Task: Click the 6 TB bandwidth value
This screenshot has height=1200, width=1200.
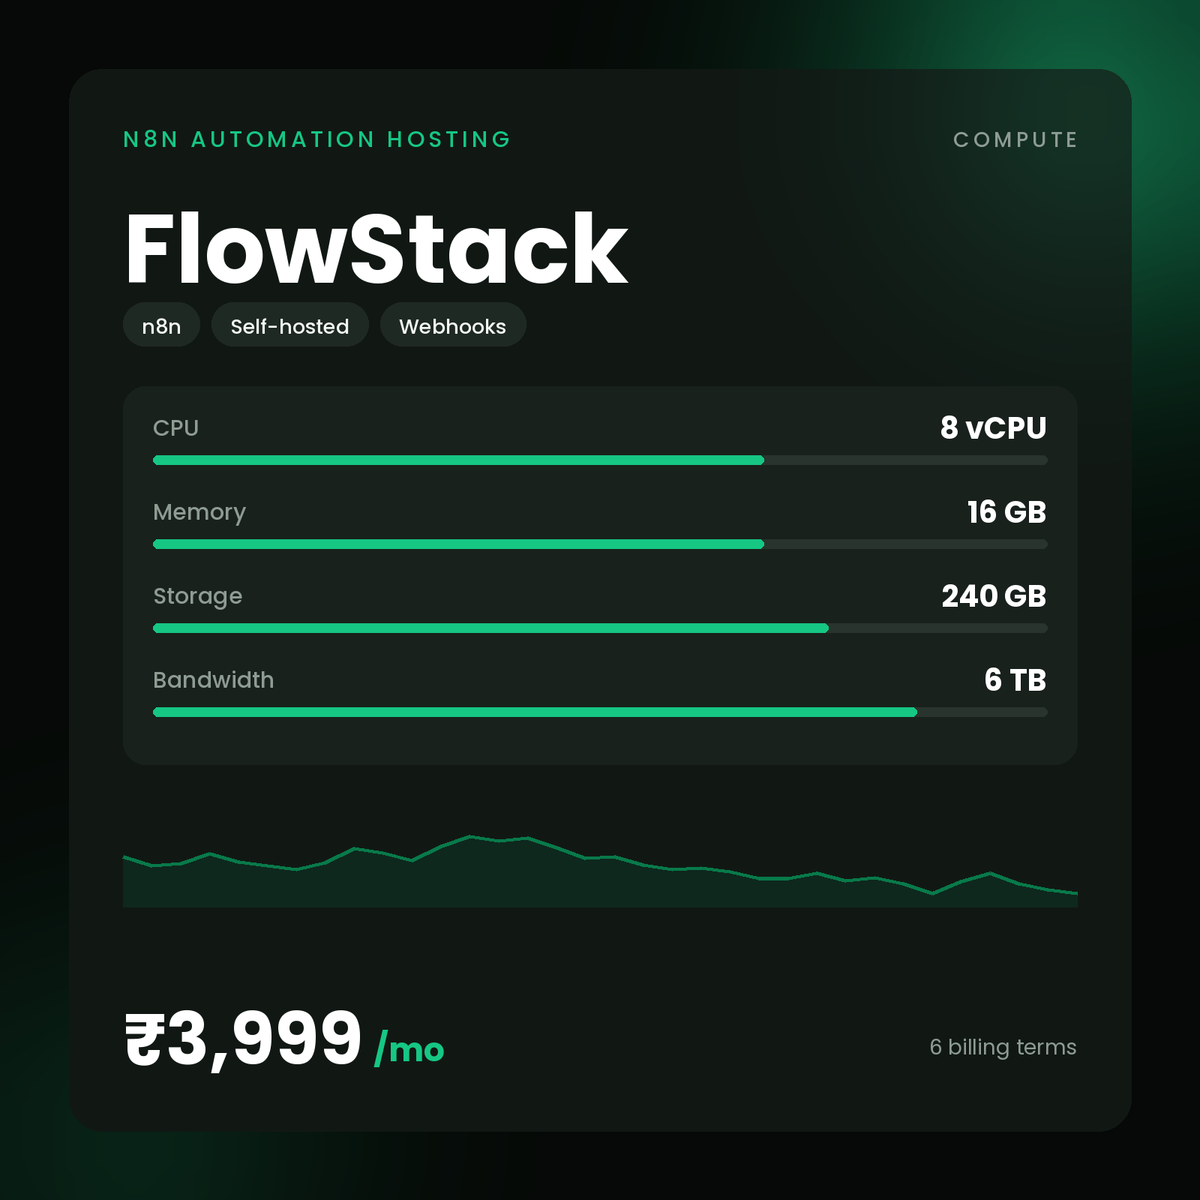Action: (x=1015, y=680)
